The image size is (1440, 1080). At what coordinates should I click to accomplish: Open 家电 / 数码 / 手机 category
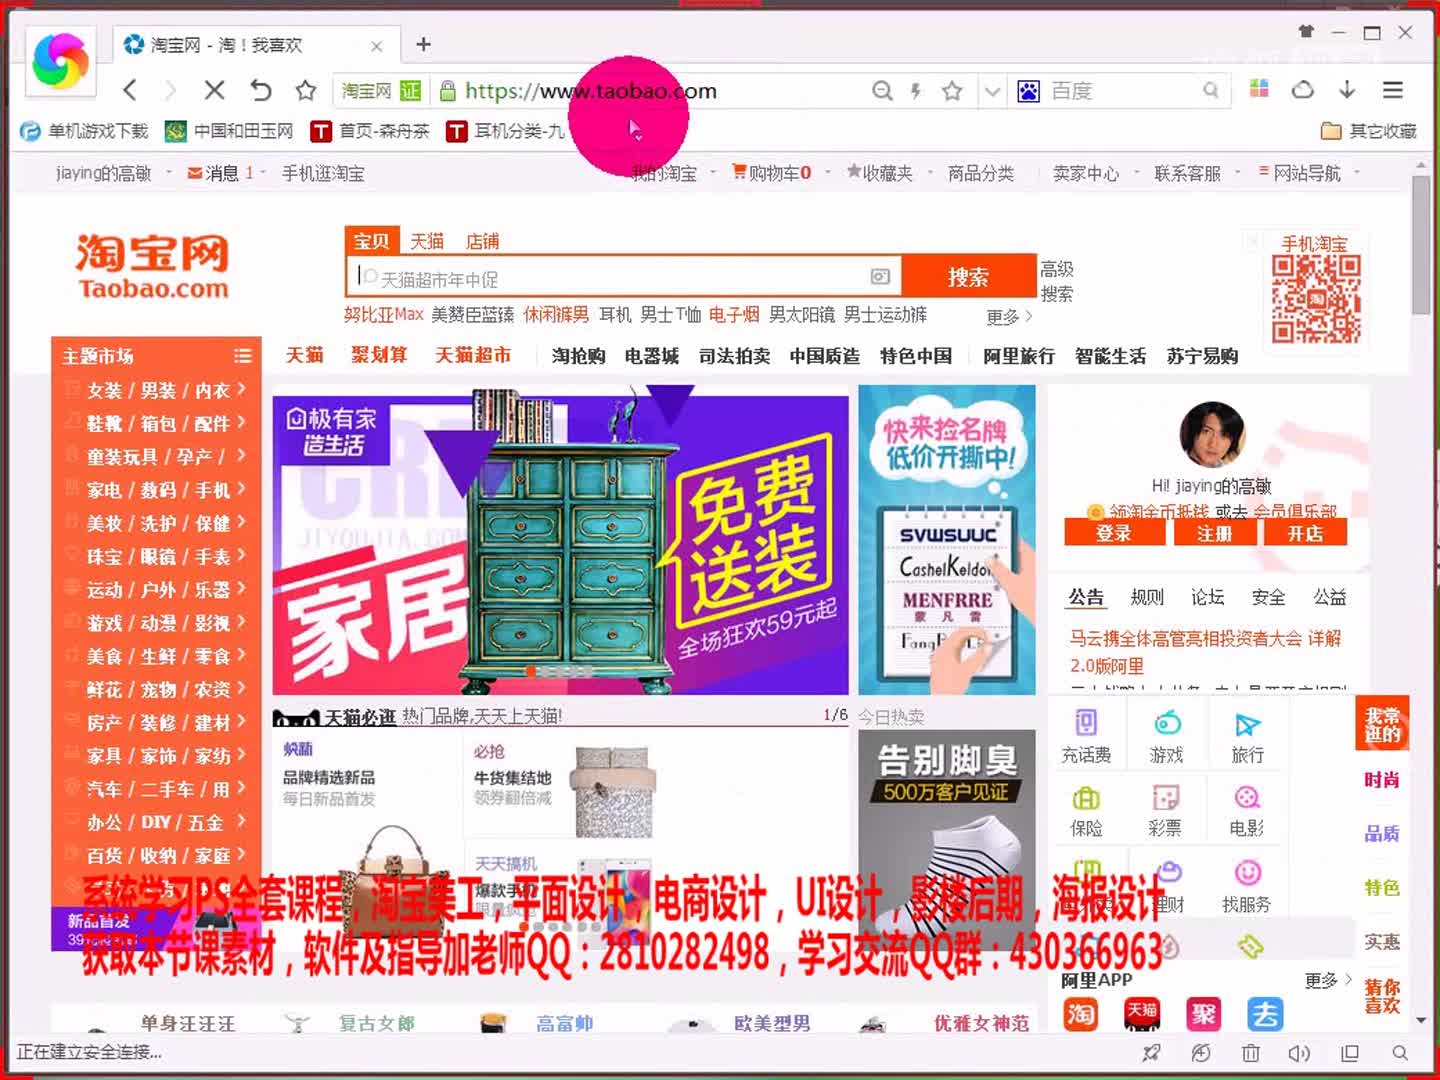[x=156, y=490]
